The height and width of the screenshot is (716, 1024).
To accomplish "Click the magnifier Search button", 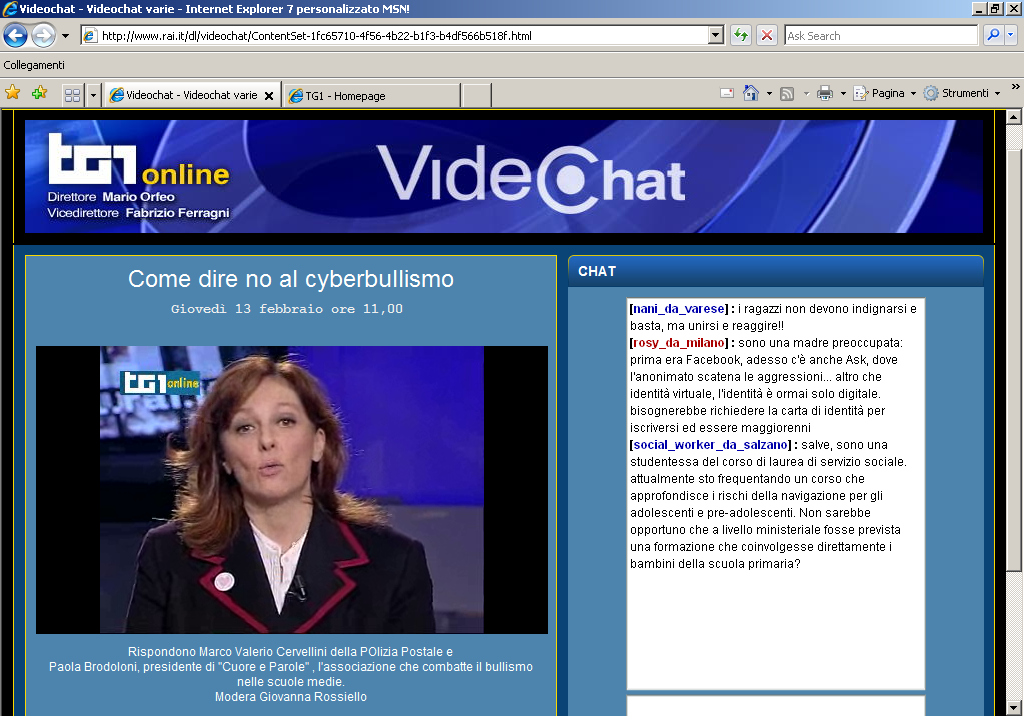I will pyautogui.click(x=993, y=35).
